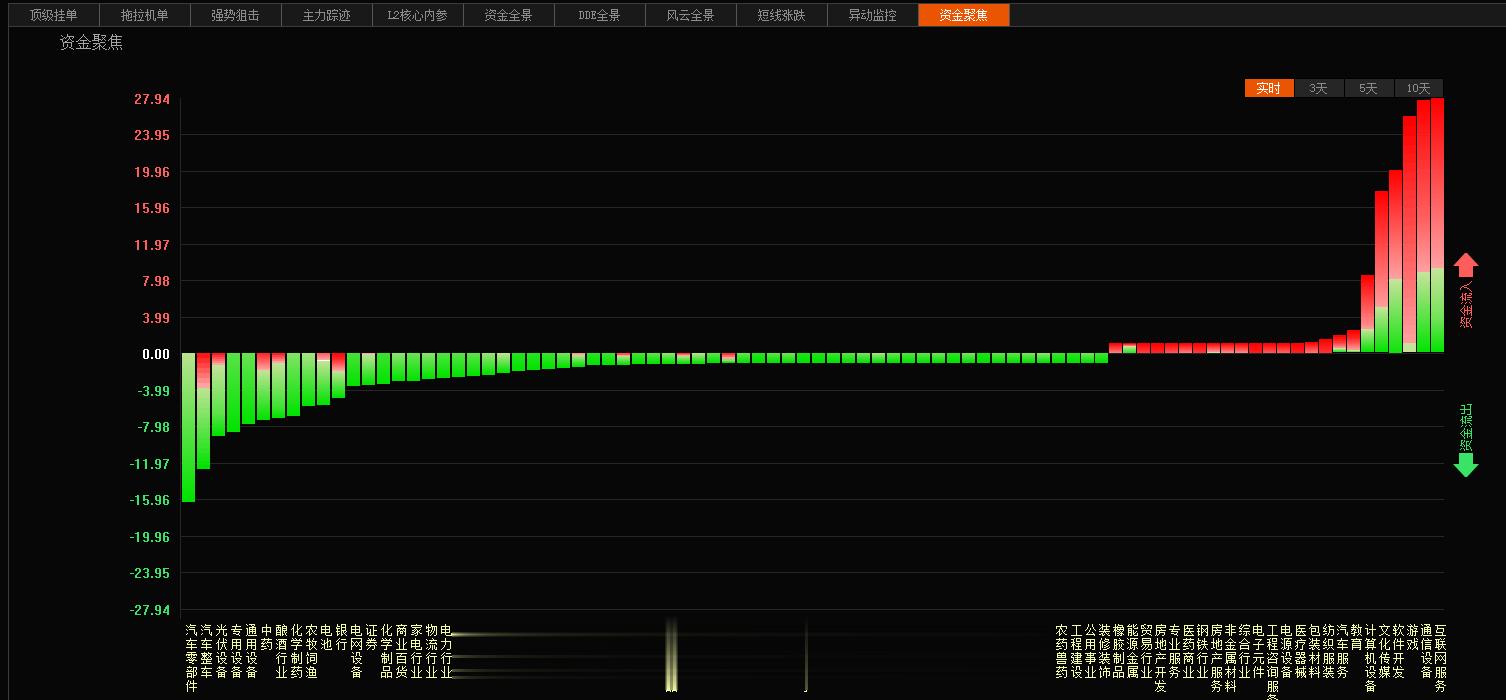Switch to the 异动监控 tab
The width and height of the screenshot is (1506, 700).
(872, 15)
